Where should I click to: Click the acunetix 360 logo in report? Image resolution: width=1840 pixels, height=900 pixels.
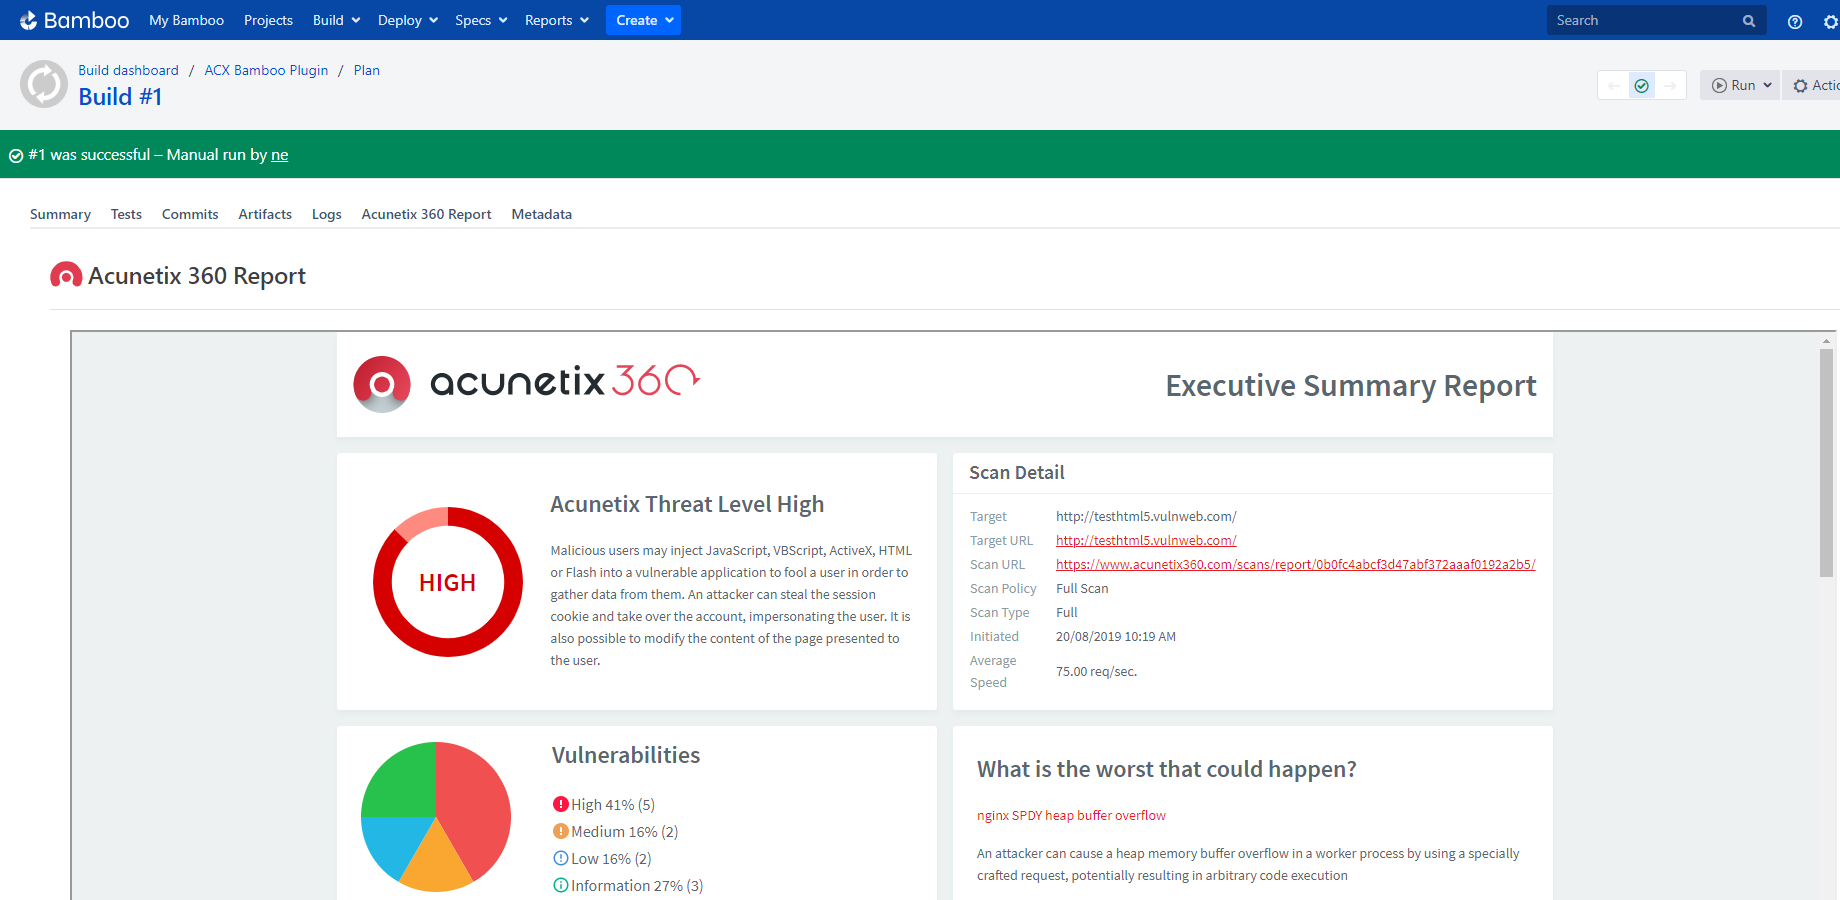pyautogui.click(x=527, y=383)
